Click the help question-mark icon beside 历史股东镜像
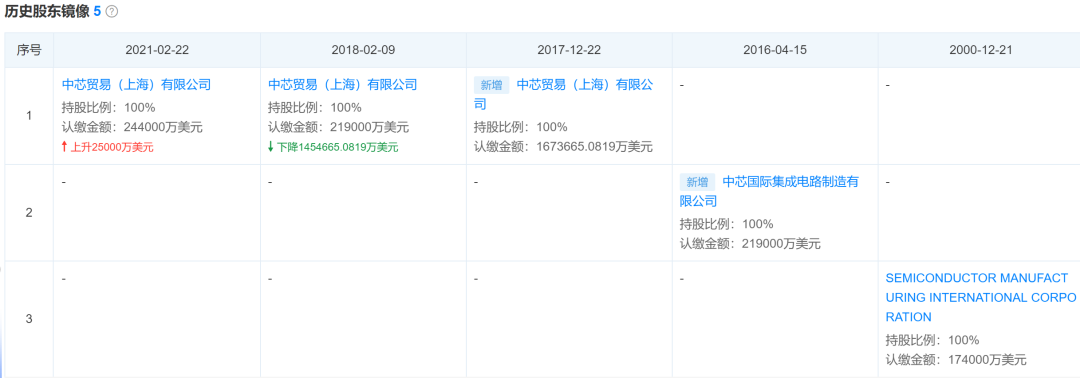 click(112, 12)
